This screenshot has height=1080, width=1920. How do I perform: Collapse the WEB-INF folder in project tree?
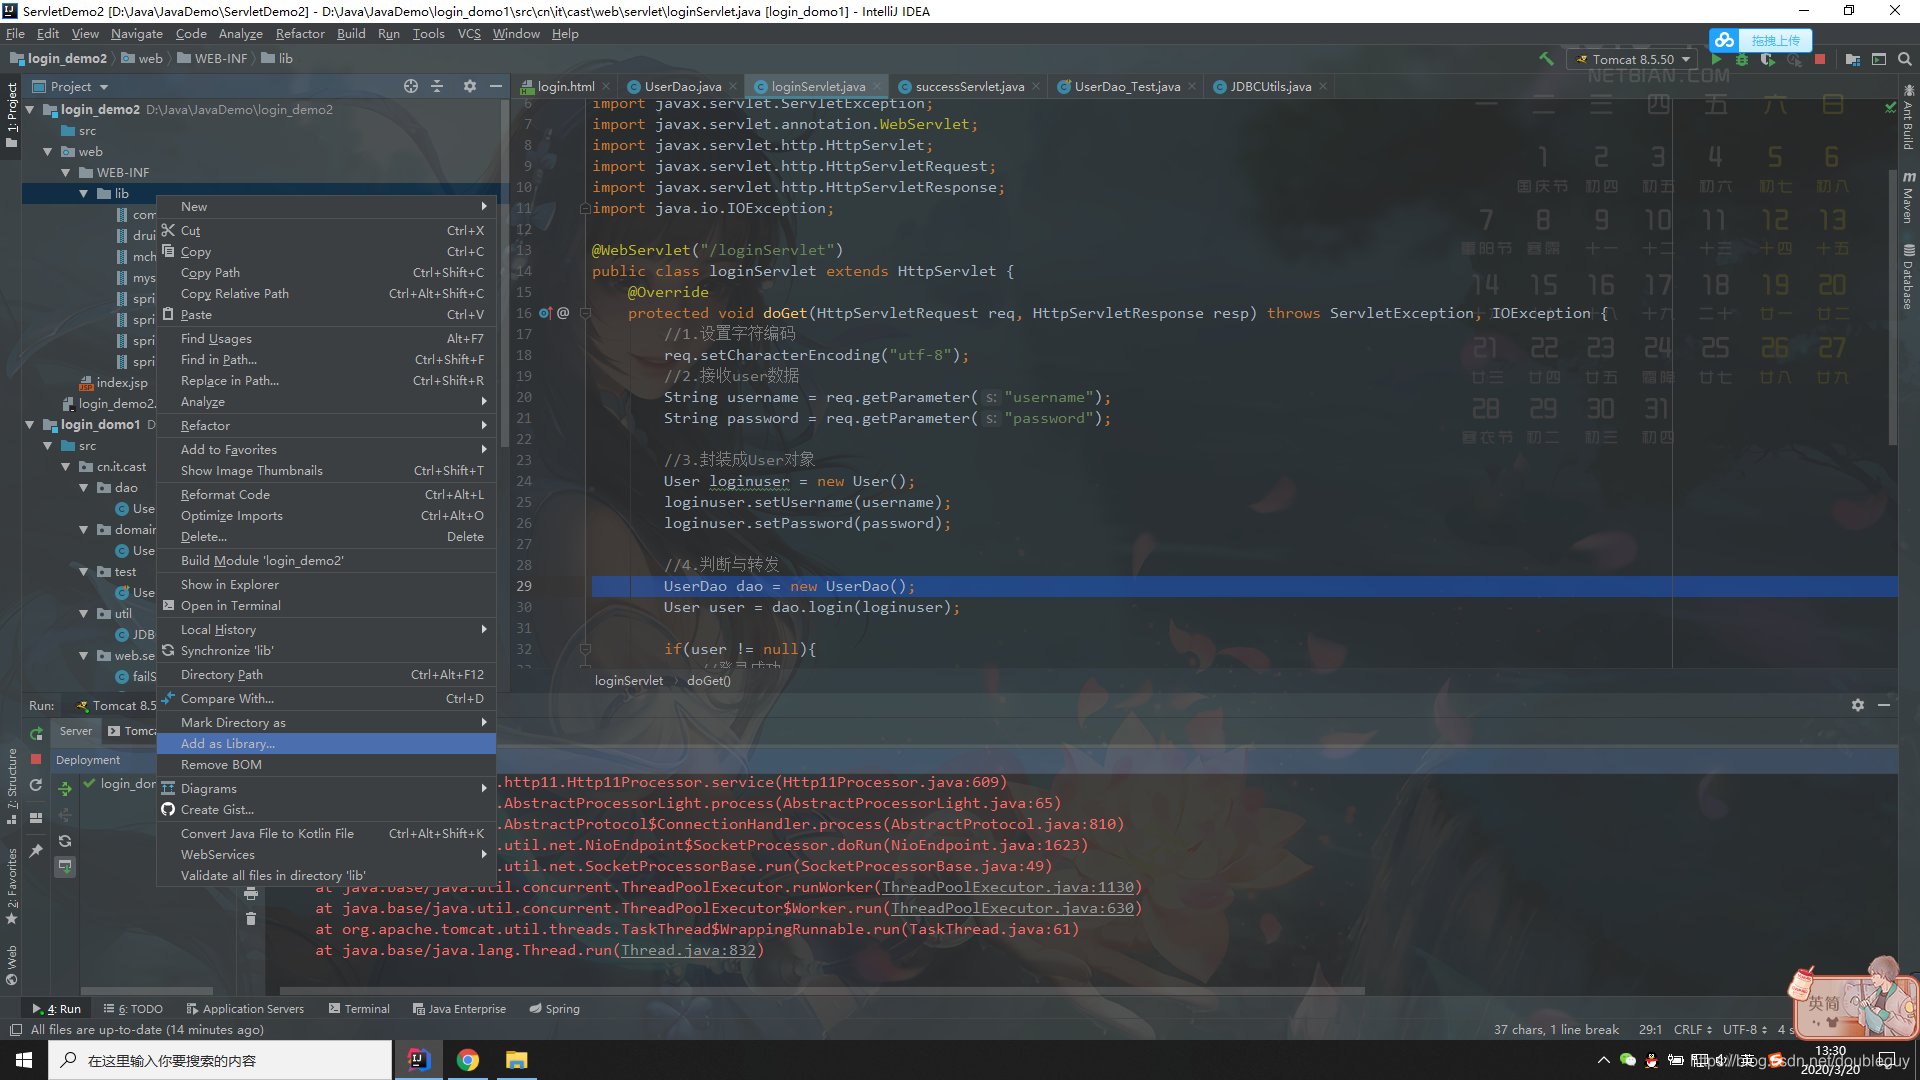66,173
